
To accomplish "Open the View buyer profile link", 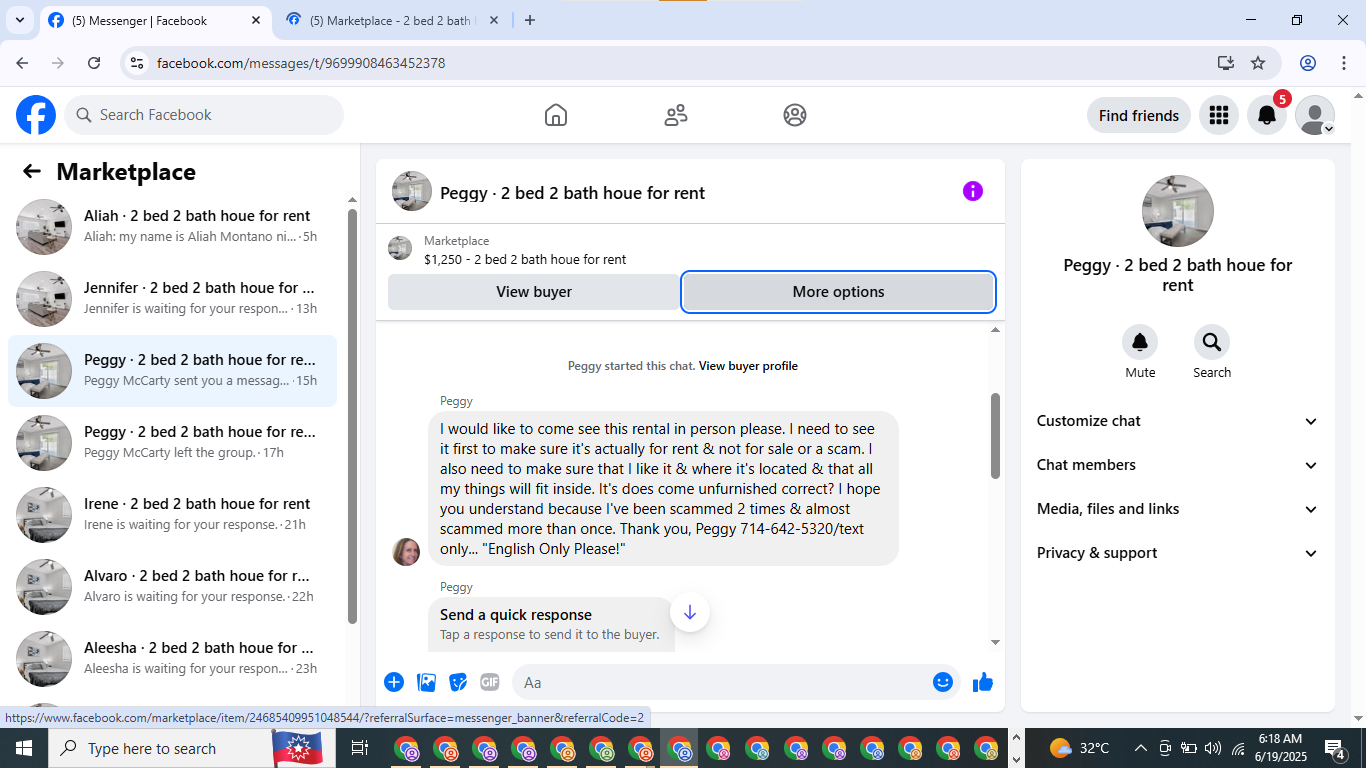I will (748, 366).
